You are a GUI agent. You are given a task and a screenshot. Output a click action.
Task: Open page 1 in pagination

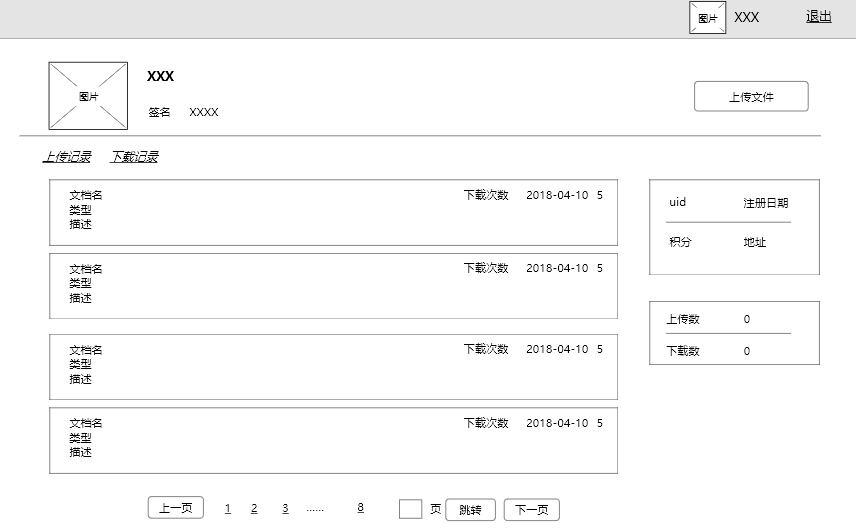tap(228, 509)
